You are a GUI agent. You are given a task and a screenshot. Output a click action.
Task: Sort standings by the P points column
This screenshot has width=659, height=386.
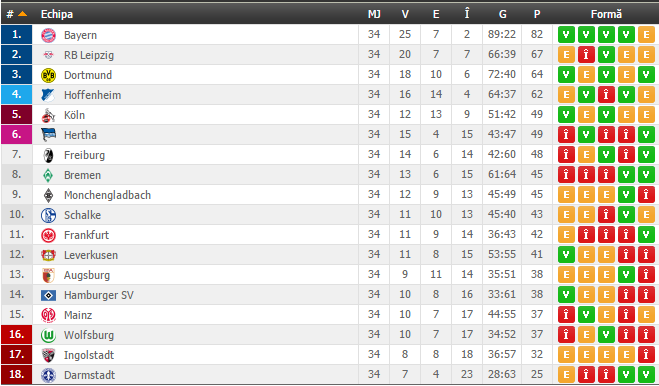pyautogui.click(x=537, y=14)
